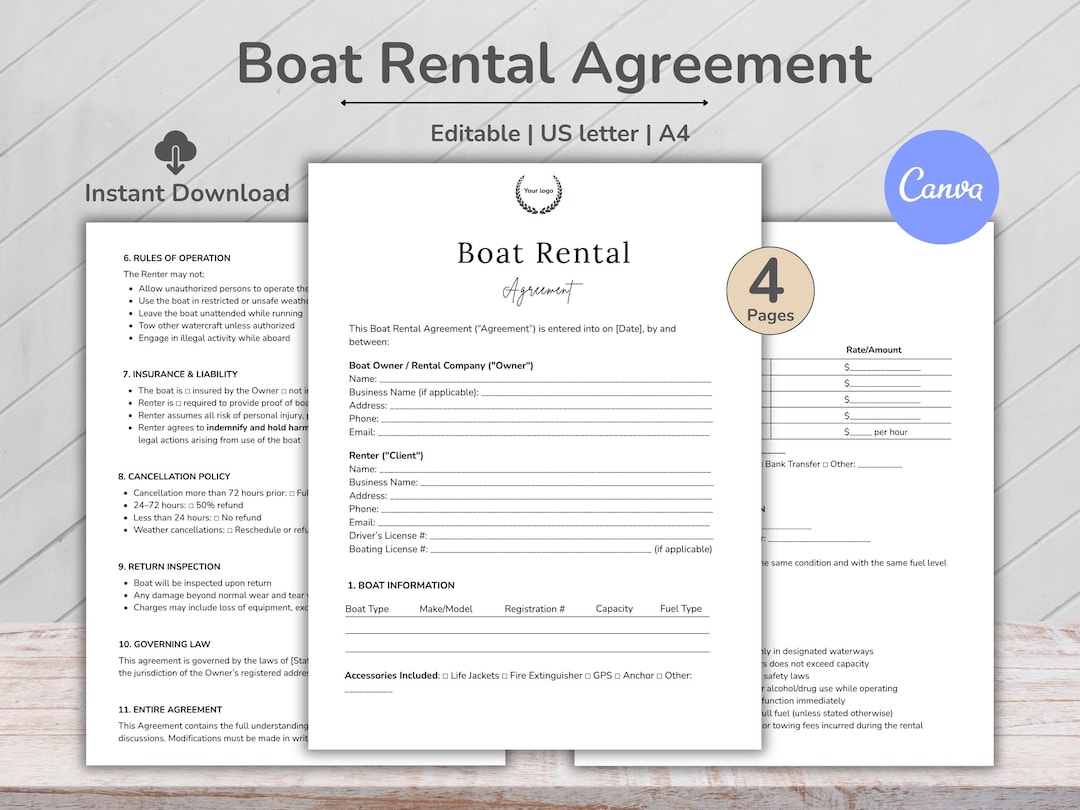This screenshot has width=1080, height=810.
Task: Select the 6. RULES OF OPERATION heading
Action: point(177,258)
